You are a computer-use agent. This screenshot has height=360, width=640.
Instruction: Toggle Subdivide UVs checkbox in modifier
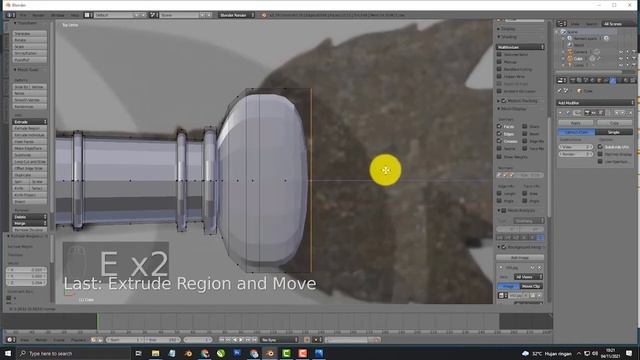(600, 147)
